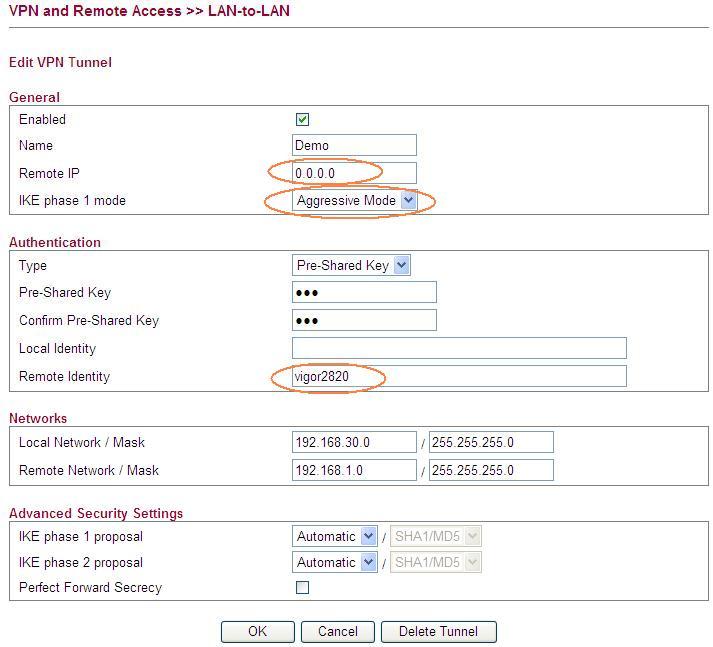Image resolution: width=713 pixels, height=647 pixels.
Task: Click the Remote Network mask field
Action: pyautogui.click(x=491, y=470)
